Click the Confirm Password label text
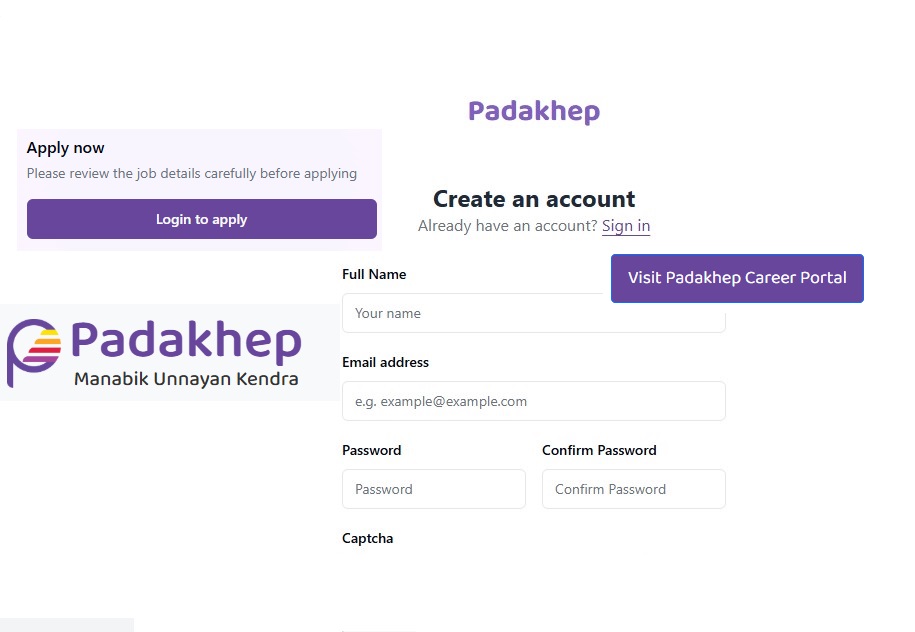Screen dimensions: 915x632 point(599,451)
